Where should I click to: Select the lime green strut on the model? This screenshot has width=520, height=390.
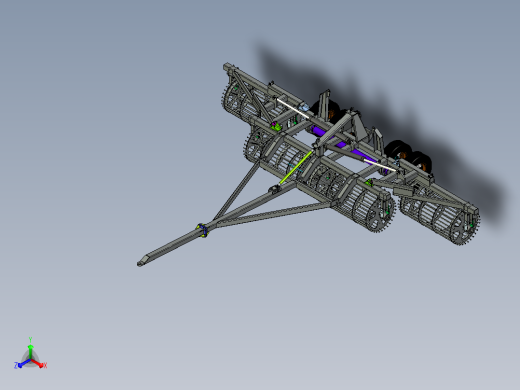296,168
